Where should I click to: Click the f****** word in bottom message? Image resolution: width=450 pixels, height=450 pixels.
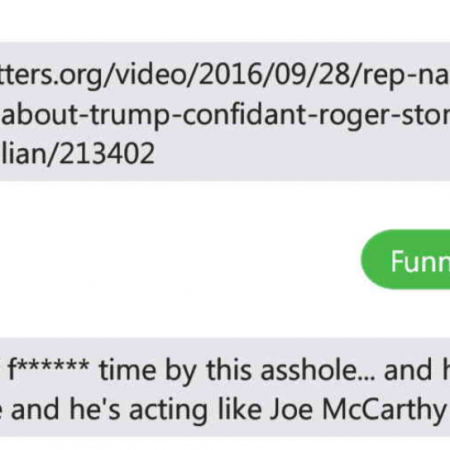[48, 369]
